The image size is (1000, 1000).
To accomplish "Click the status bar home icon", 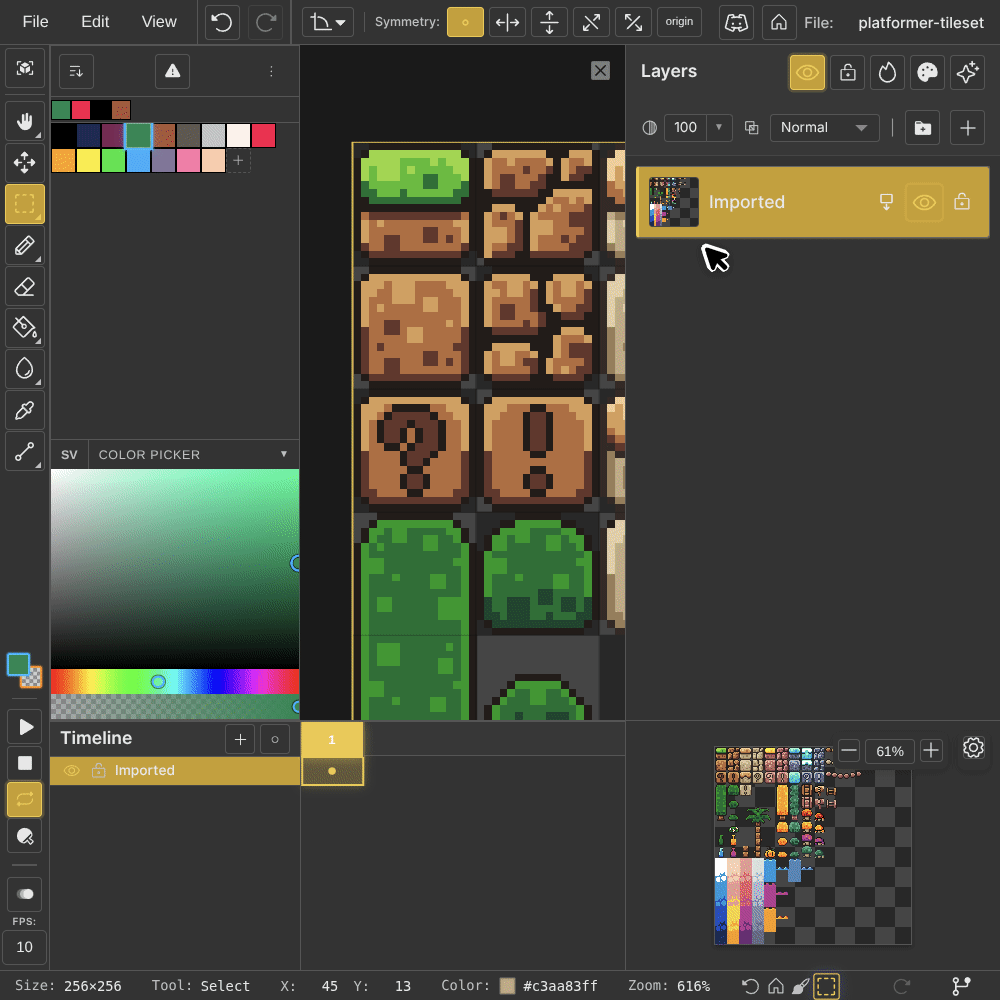I will [x=776, y=986].
